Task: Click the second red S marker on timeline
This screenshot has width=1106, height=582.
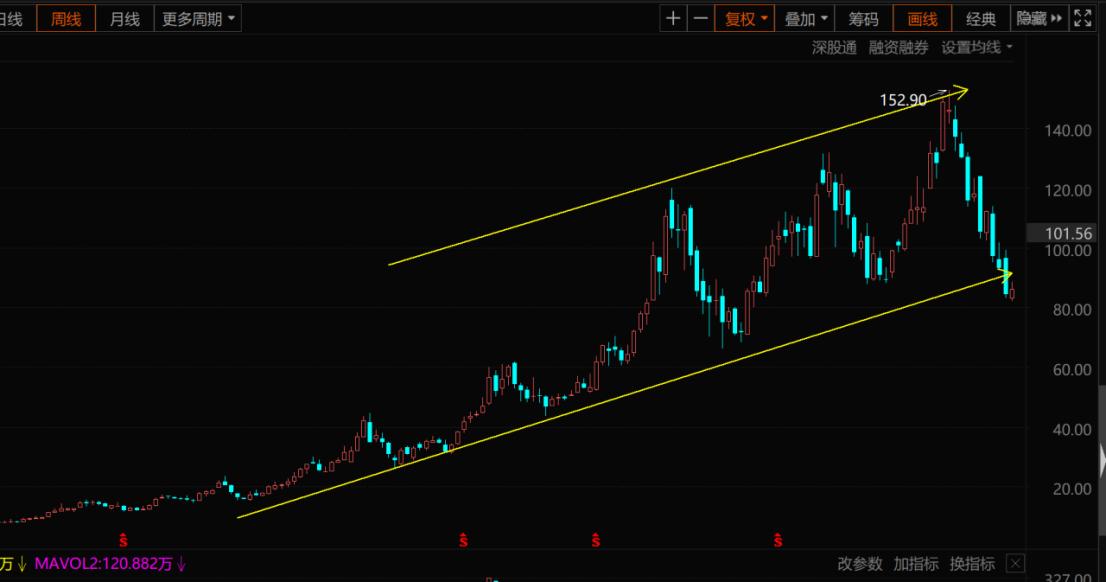Action: tap(463, 541)
